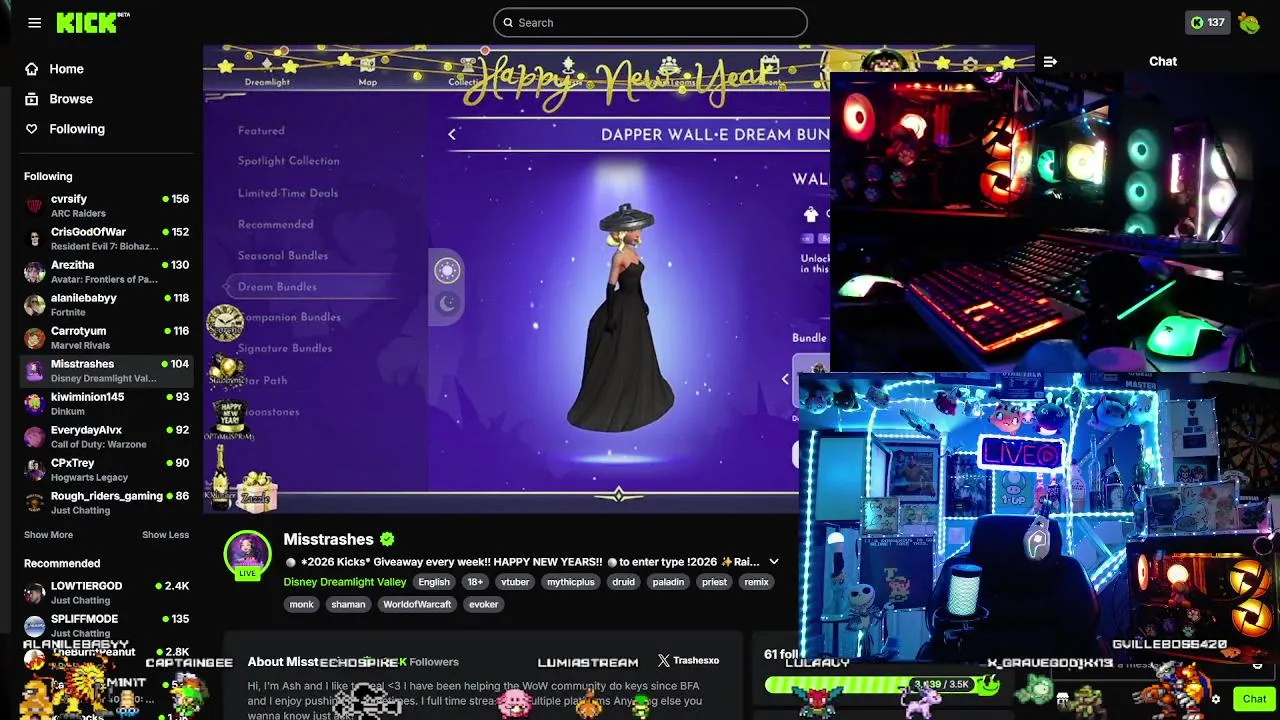Open the hamburger sidebar menu
Viewport: 1280px width, 720px height.
[x=35, y=22]
